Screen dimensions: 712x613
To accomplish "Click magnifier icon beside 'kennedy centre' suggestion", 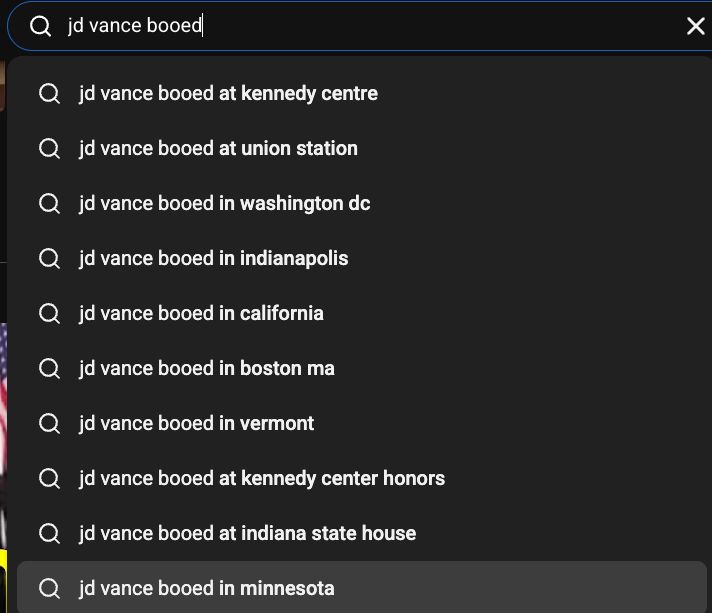I will tap(49, 94).
